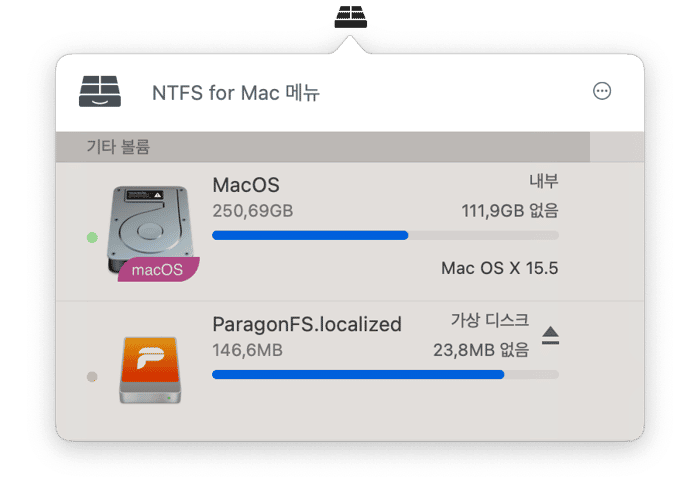This screenshot has width=700, height=503.
Task: Click the NTFS for Mac 메뉴 title
Action: (236, 93)
